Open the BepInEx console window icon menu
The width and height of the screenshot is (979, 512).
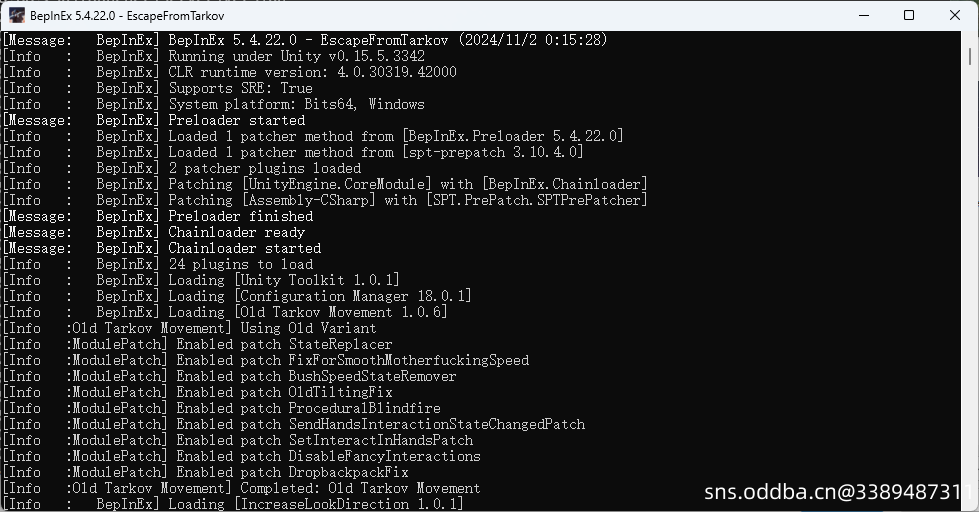click(x=17, y=16)
